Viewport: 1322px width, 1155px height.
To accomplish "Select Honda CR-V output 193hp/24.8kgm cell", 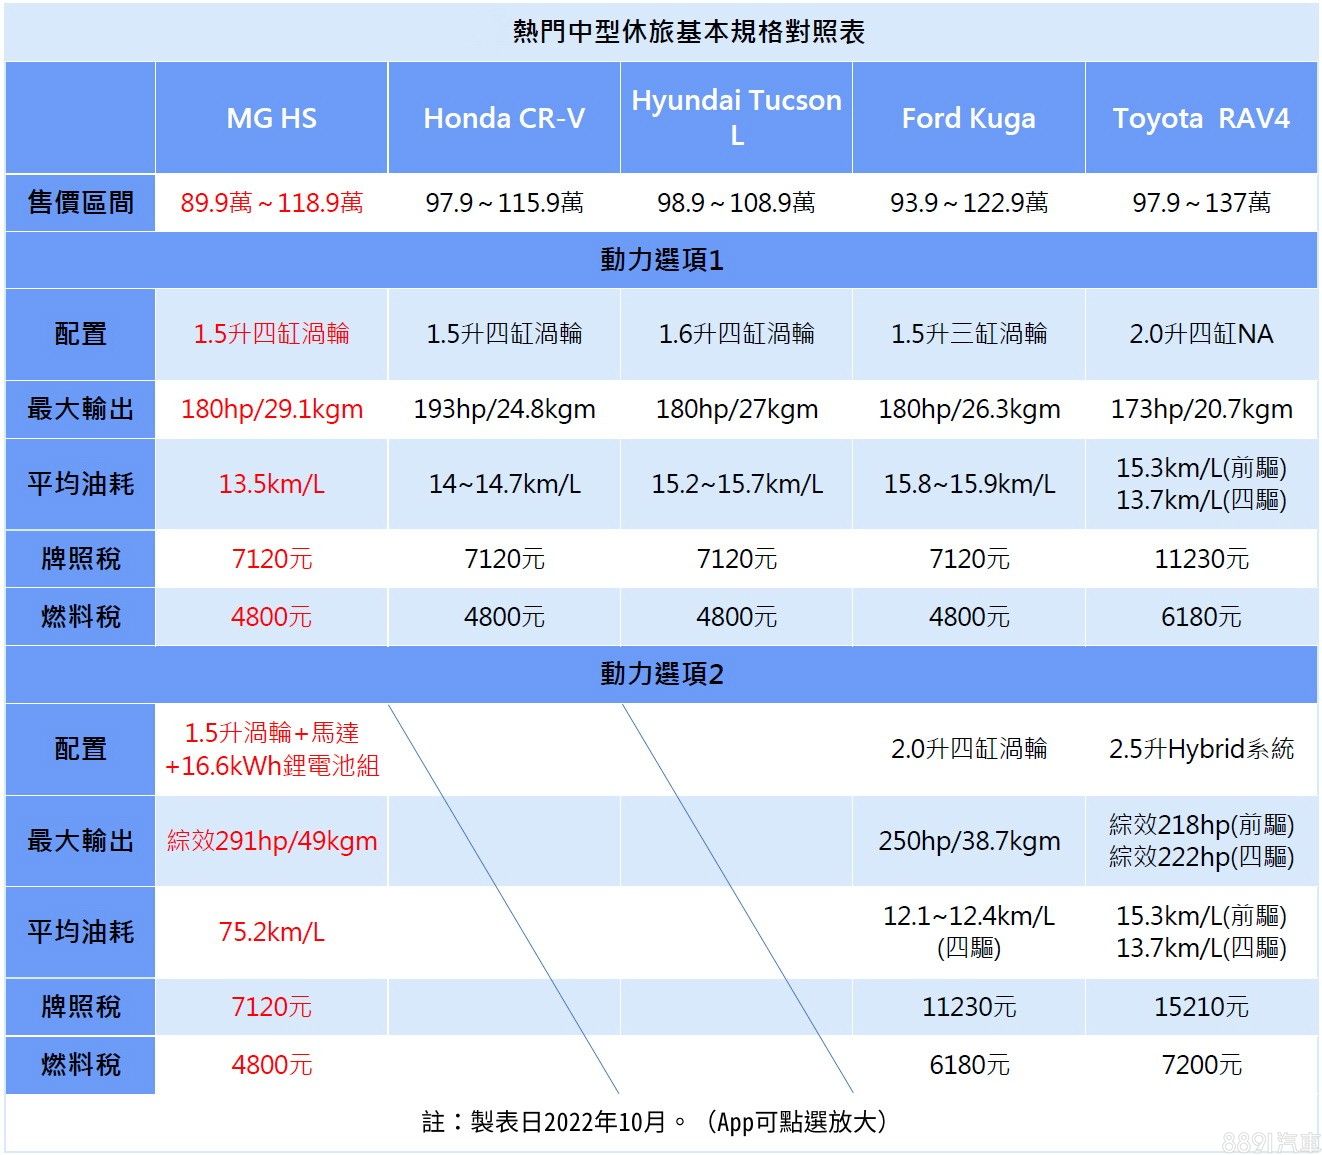I will point(504,409).
